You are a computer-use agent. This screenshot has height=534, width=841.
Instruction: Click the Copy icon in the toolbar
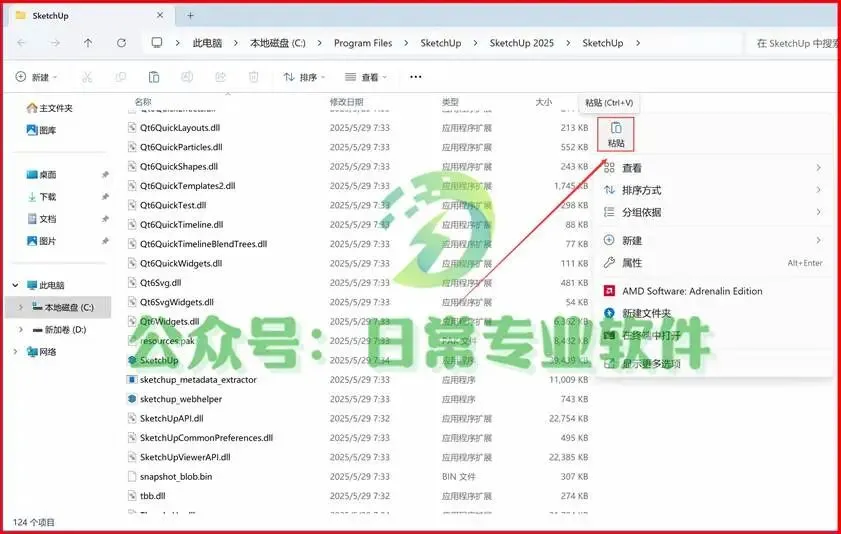[x=121, y=77]
